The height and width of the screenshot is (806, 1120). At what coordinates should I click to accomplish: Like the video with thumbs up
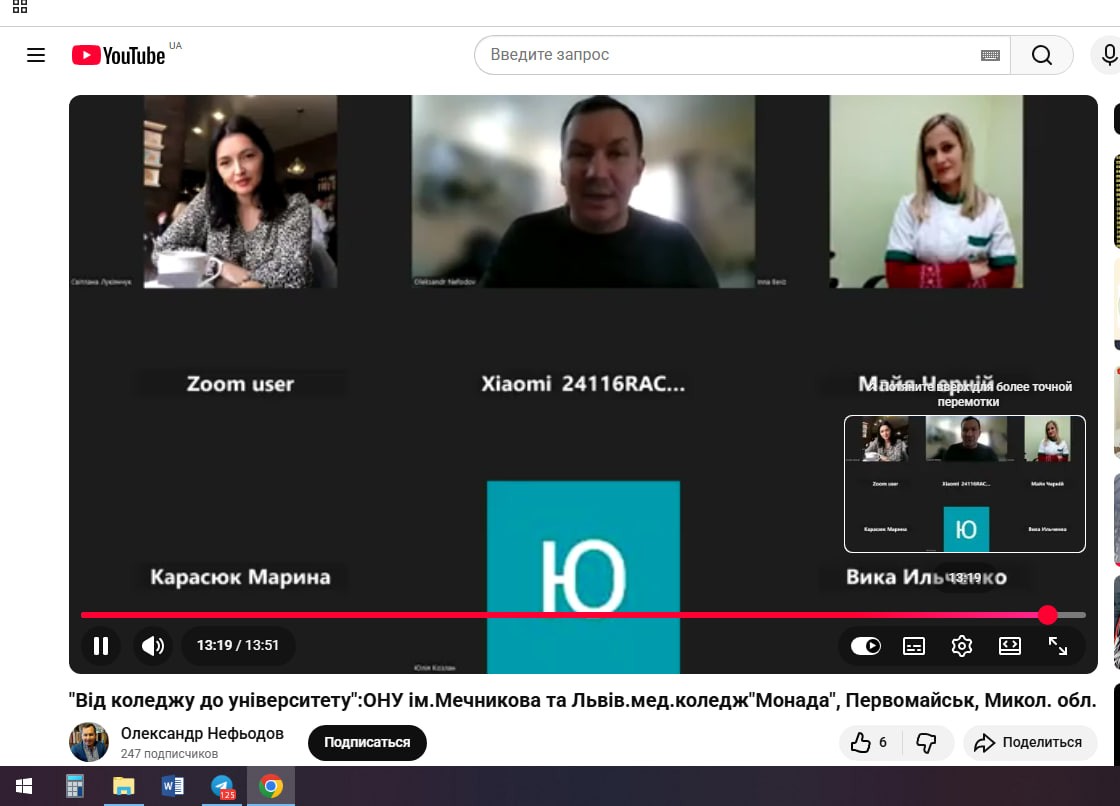[x=868, y=743]
